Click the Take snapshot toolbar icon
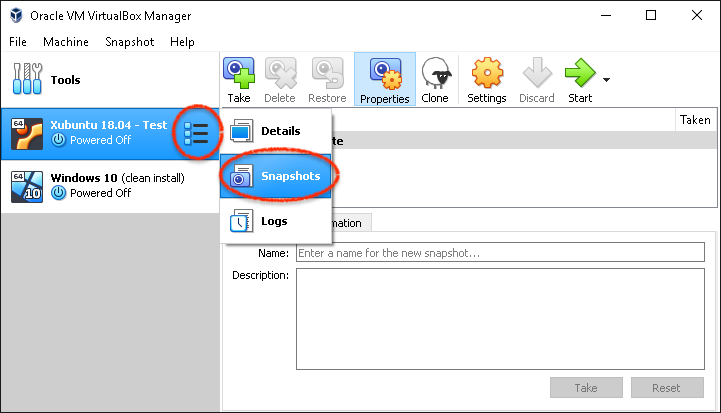 [239, 74]
